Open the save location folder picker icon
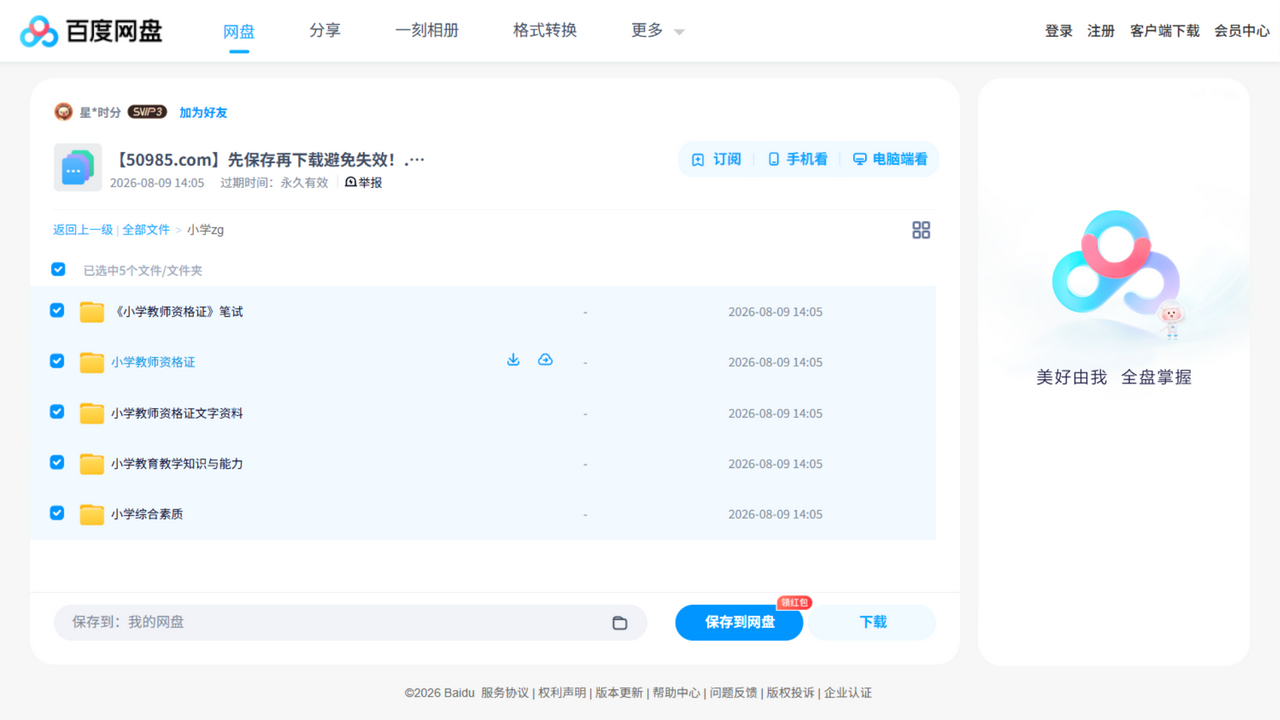 point(620,622)
